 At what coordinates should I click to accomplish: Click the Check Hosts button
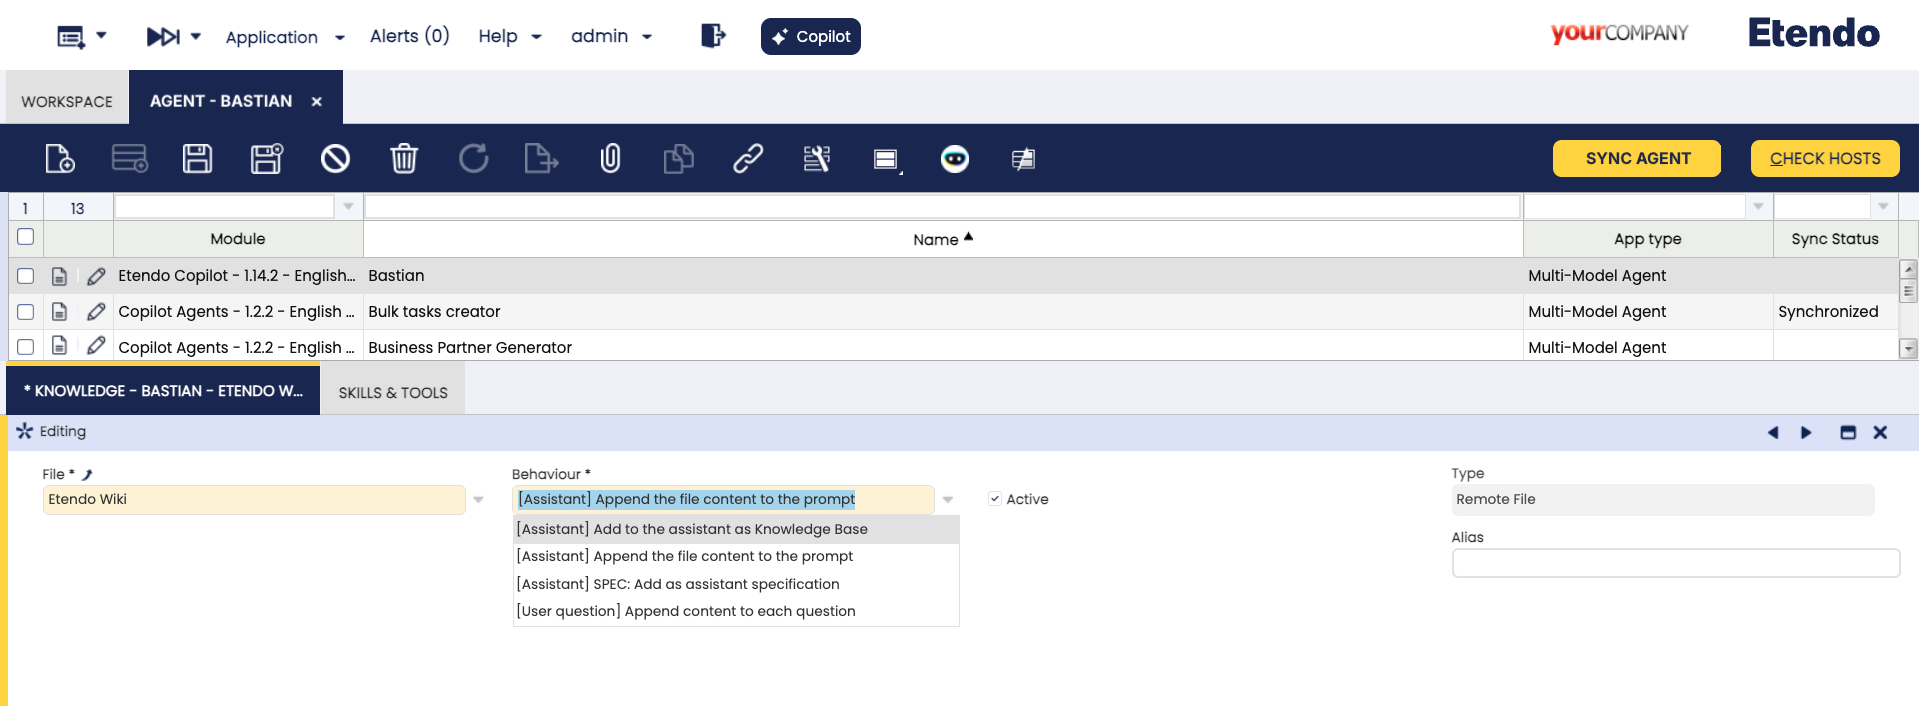pos(1825,158)
